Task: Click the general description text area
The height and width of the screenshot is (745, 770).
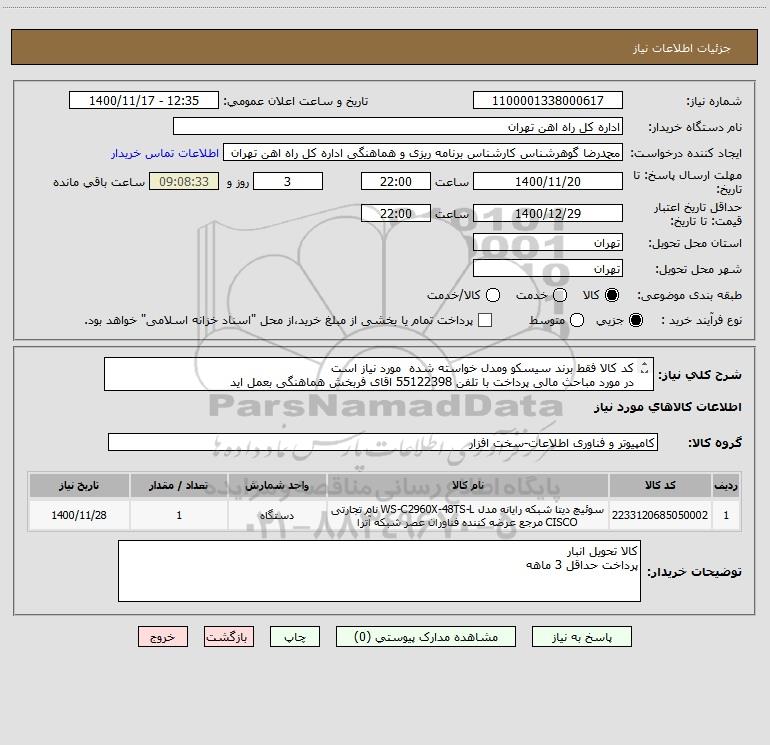Action: [379, 375]
